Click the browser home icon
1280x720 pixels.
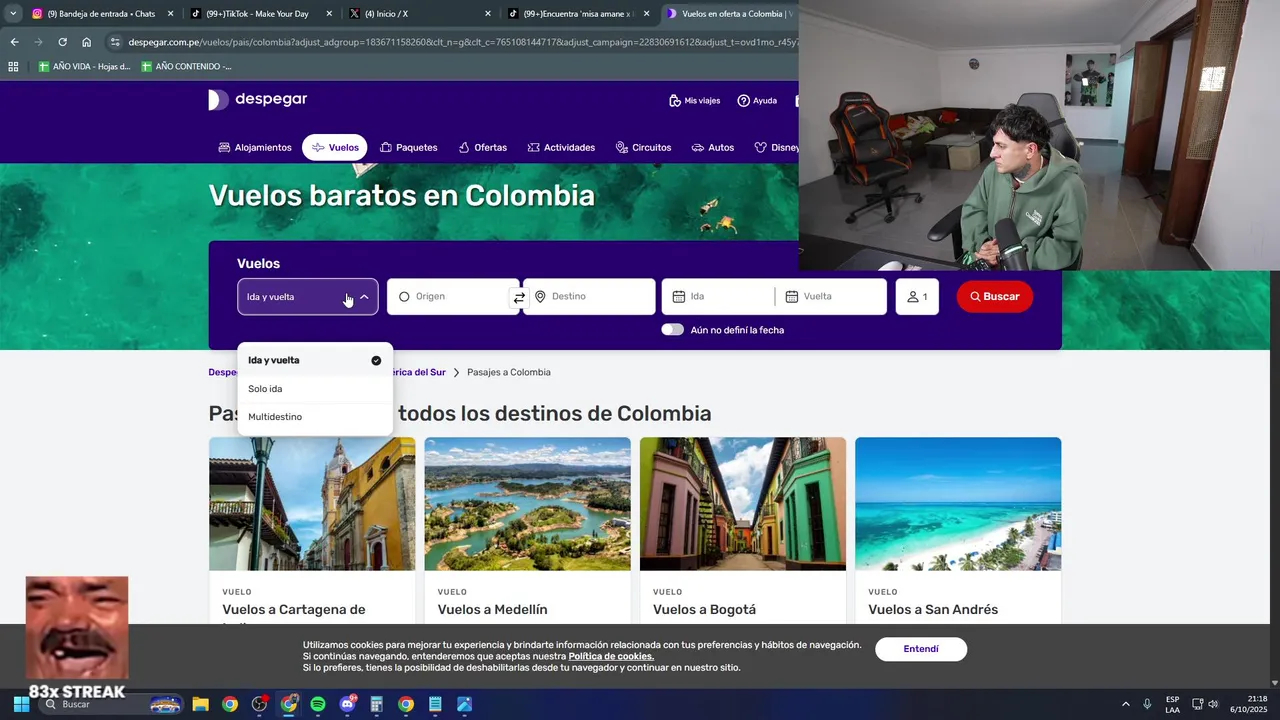86,42
